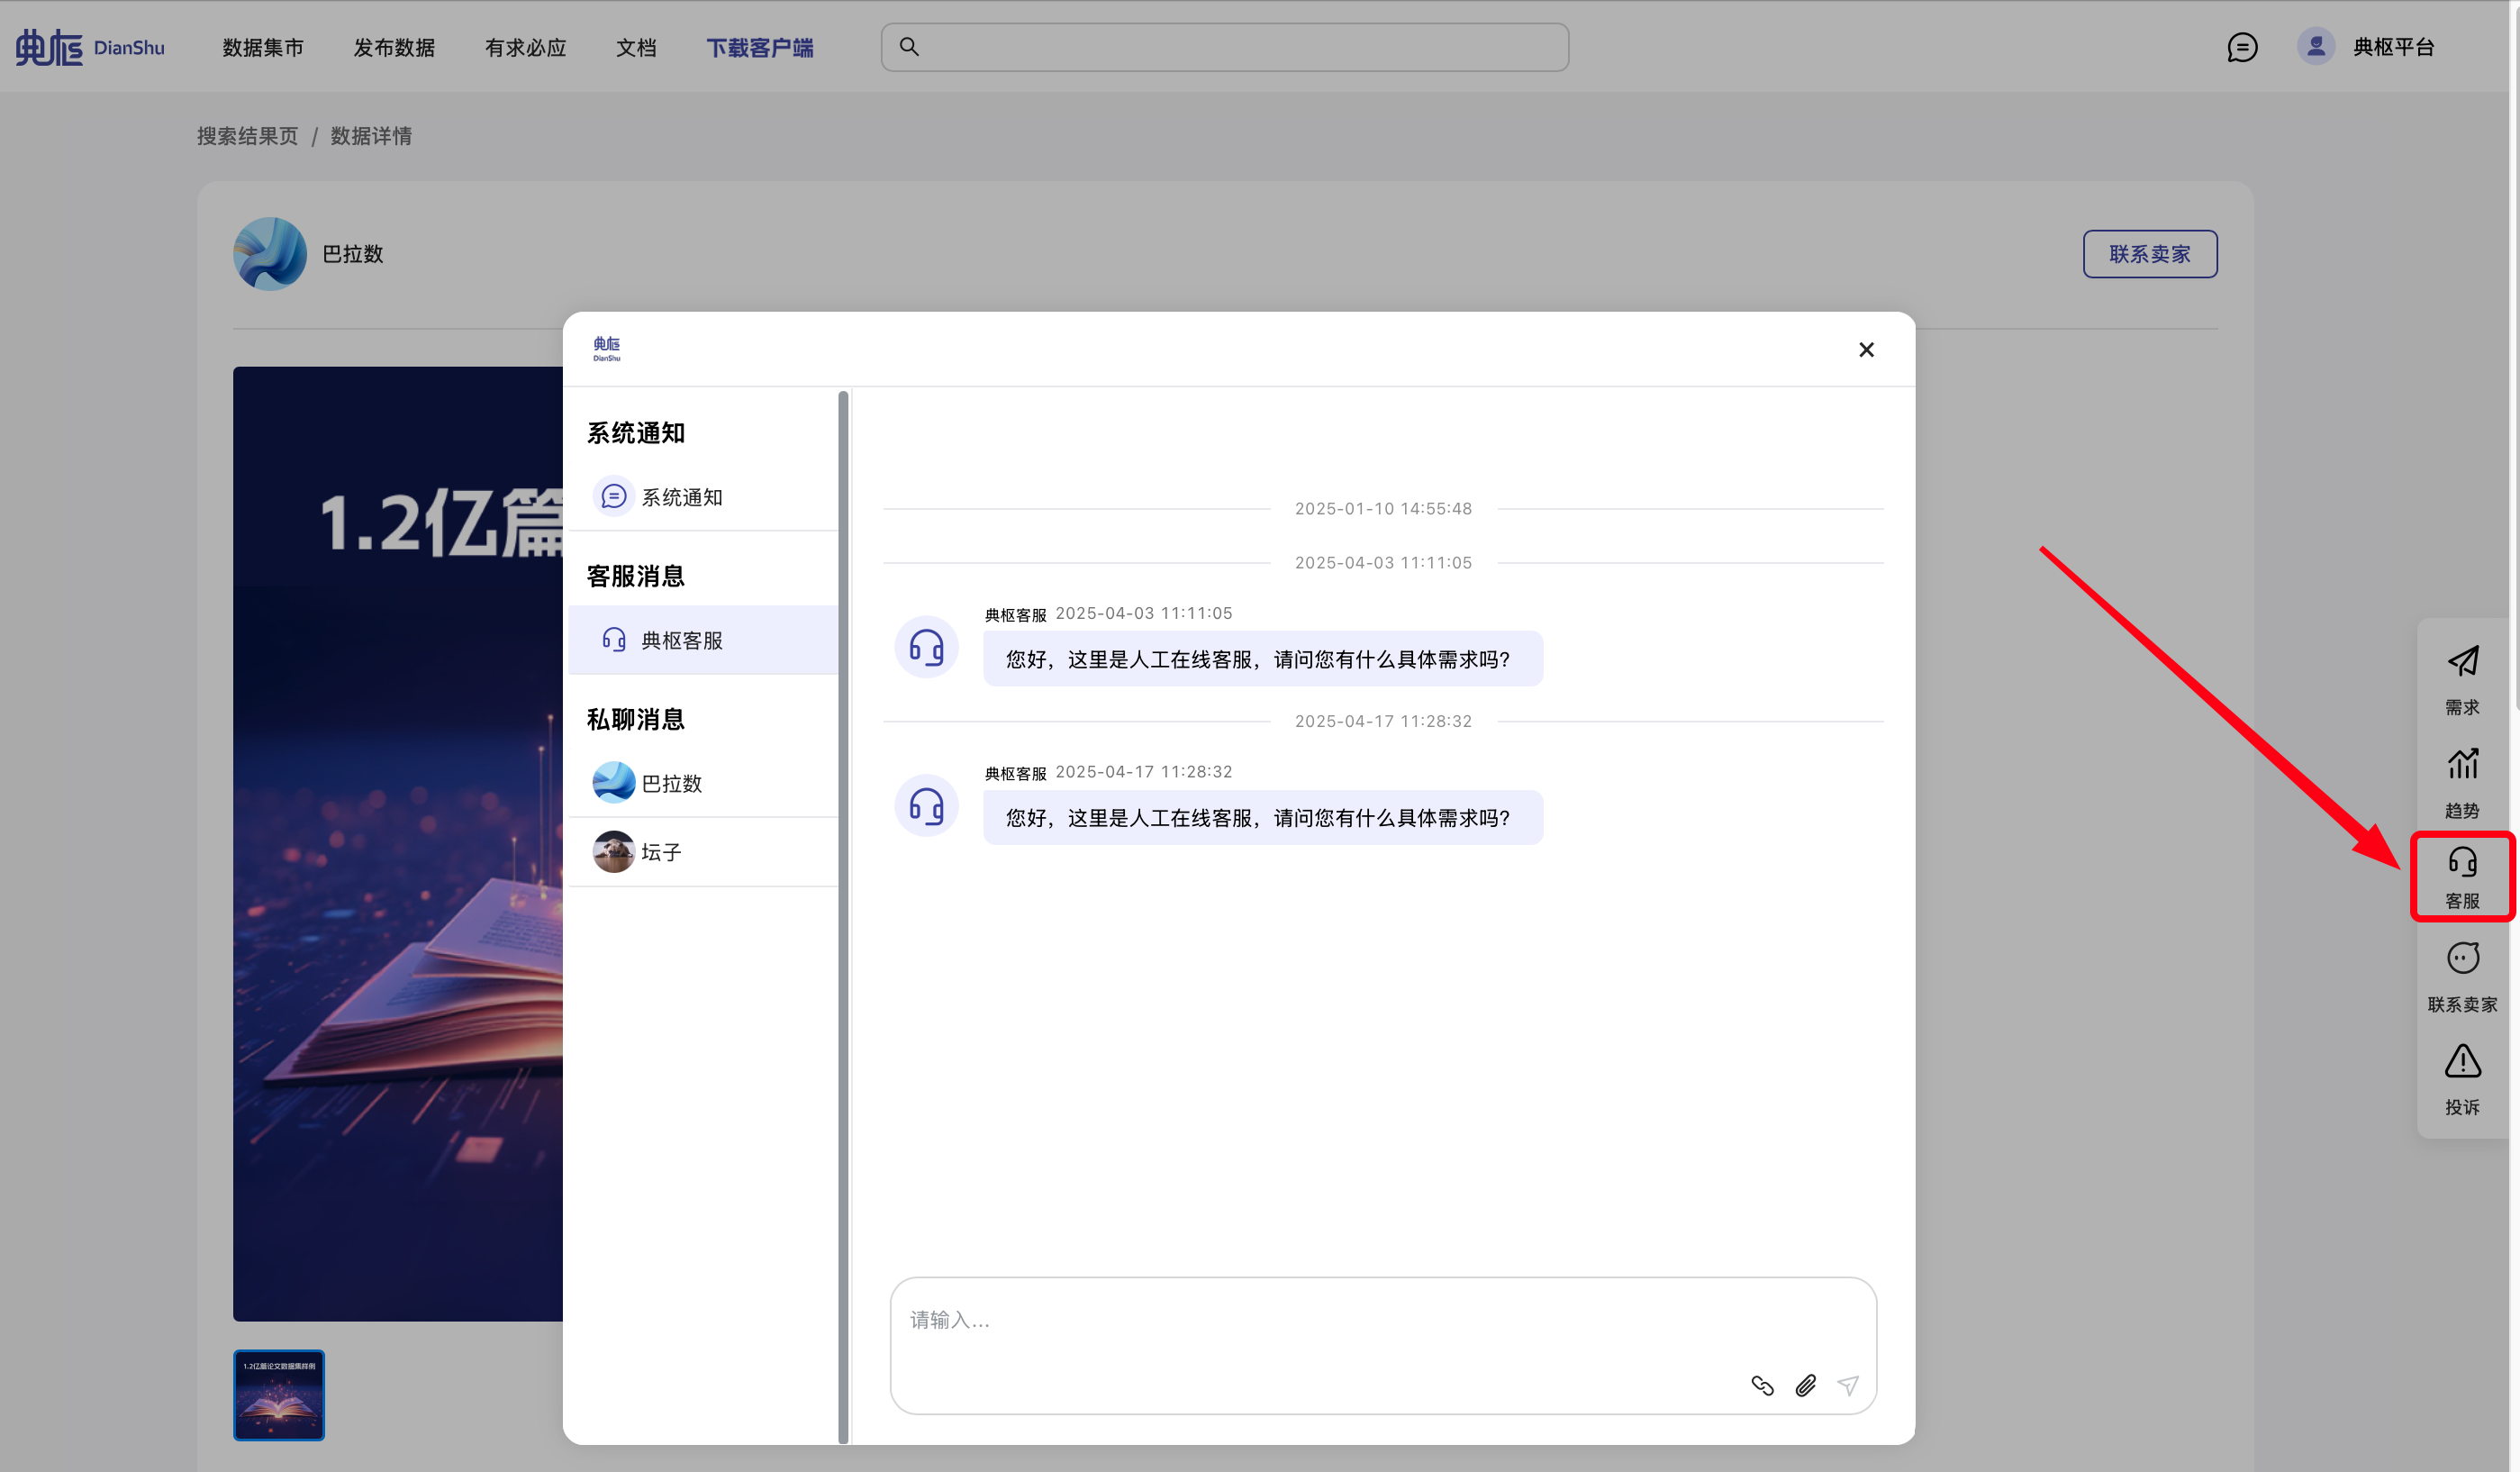Screen dimensions: 2520x1472
Task: Select the small dataset thumbnail
Action: tap(279, 1395)
